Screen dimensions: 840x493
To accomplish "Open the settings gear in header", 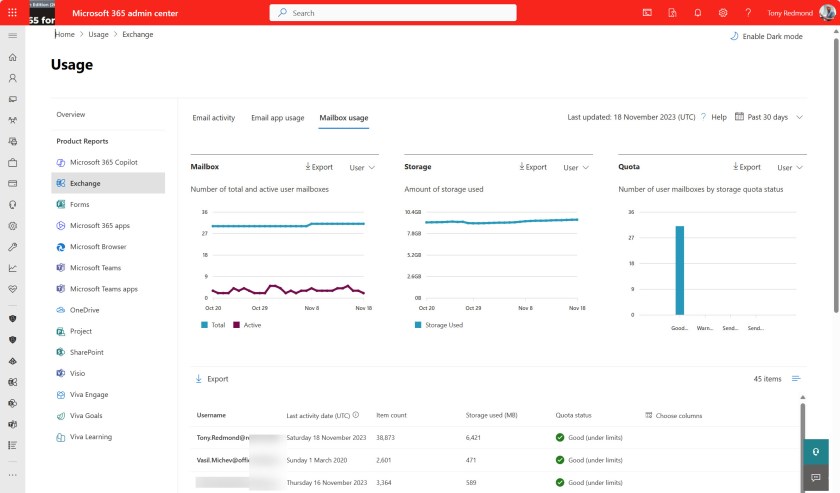I will point(723,13).
